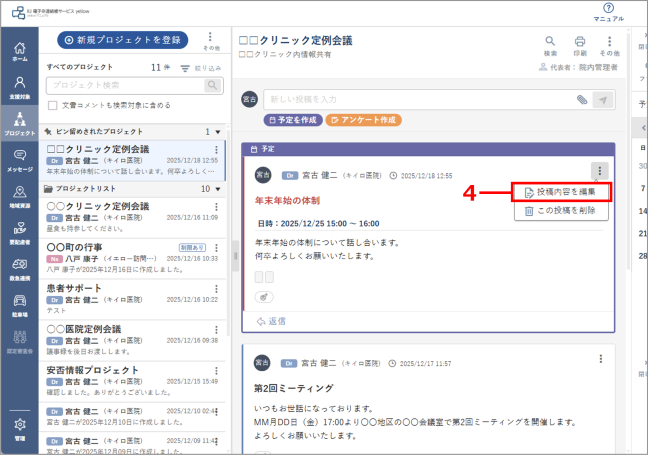Click the 新規プロジェクトを登録 button
The image size is (648, 455).
click(122, 40)
